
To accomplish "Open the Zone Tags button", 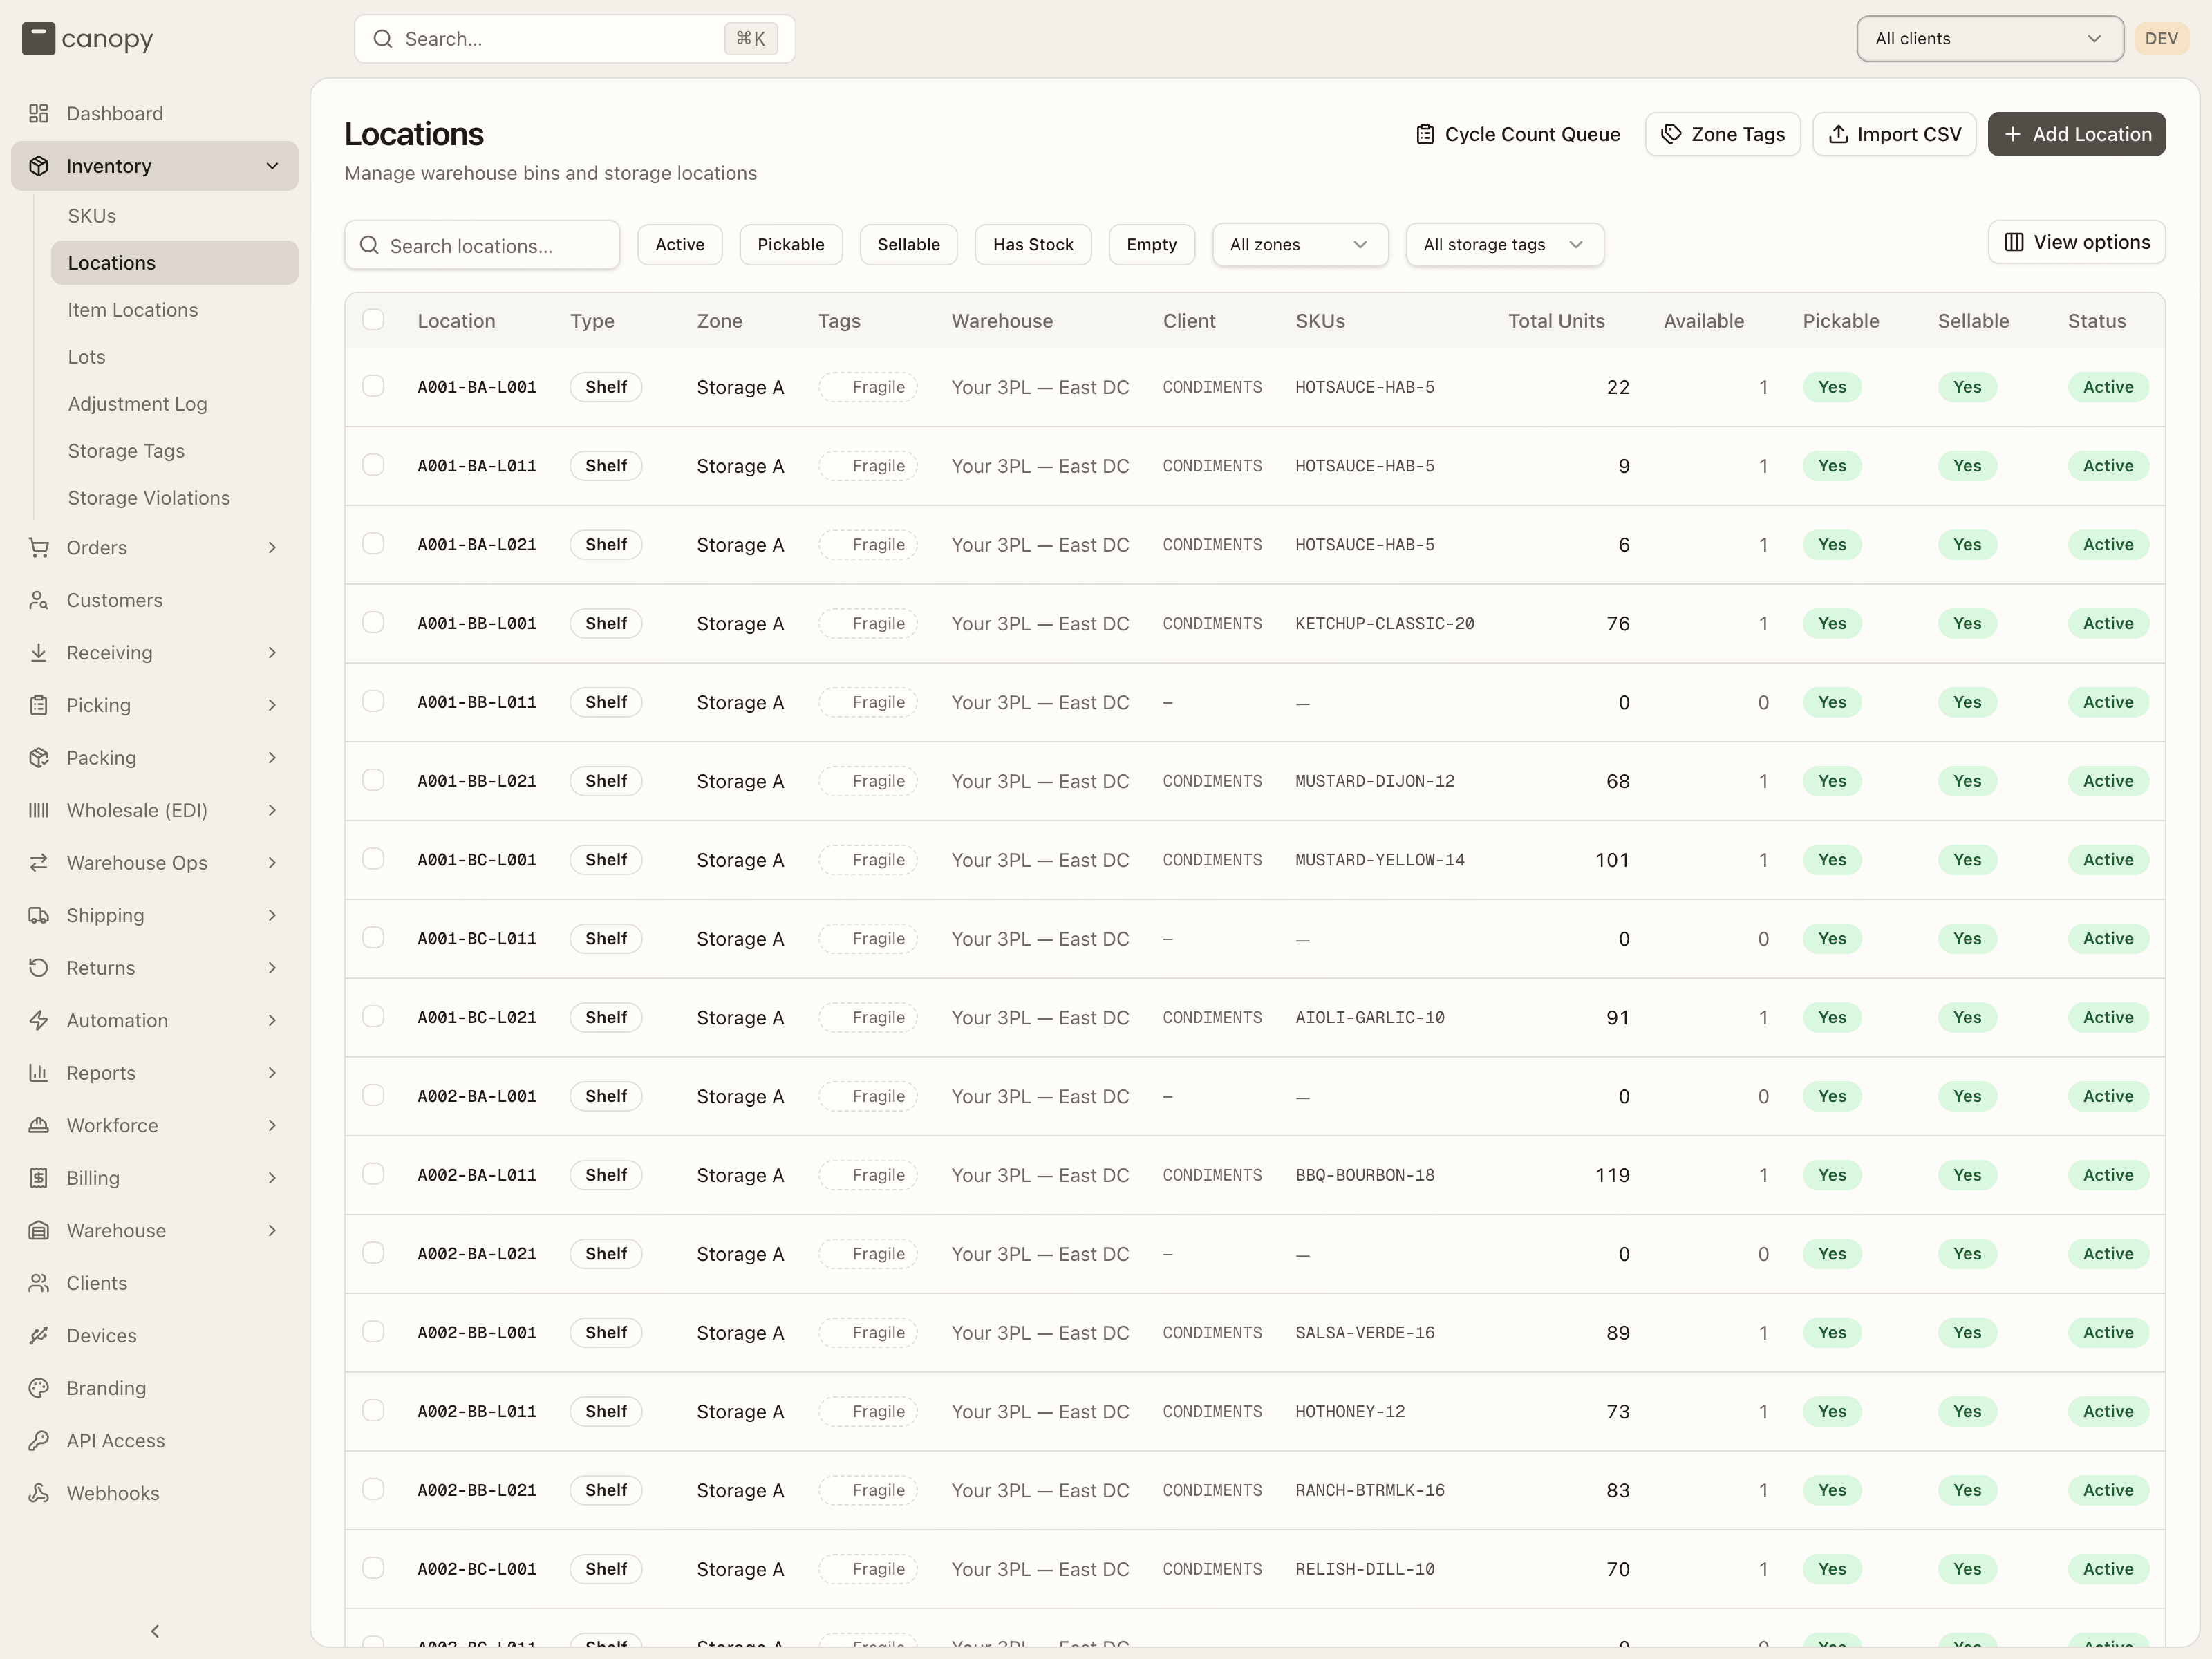I will [1722, 134].
